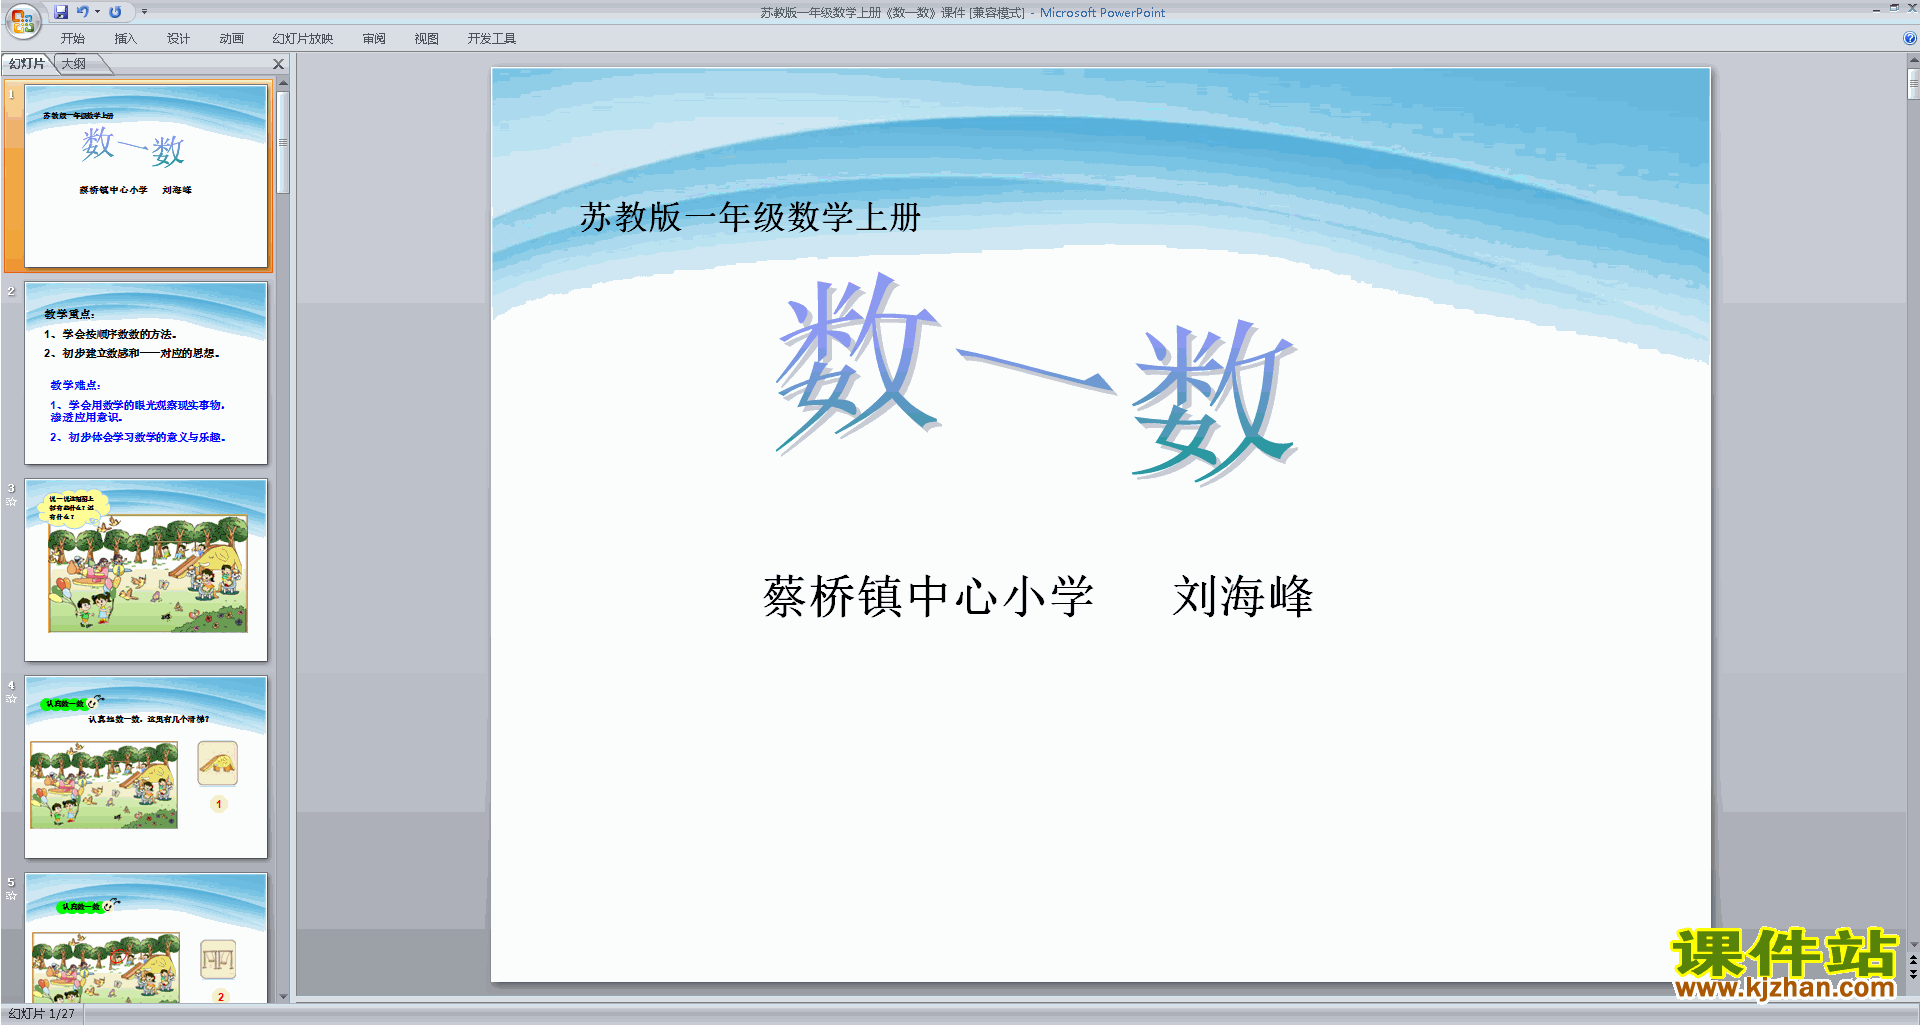Select the author name 刘海峰
This screenshot has width=1920, height=1025.
[1243, 597]
